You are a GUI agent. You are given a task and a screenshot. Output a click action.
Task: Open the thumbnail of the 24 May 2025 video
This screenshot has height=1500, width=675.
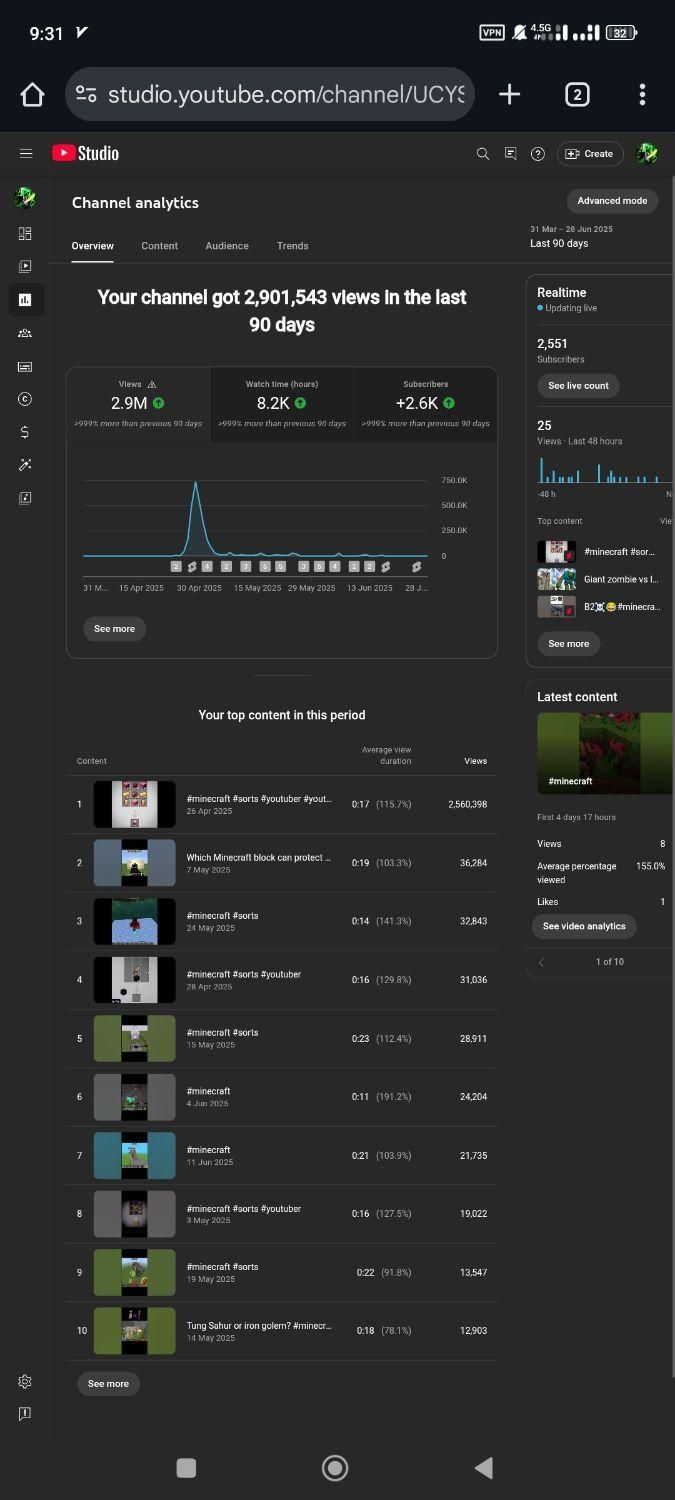coord(134,921)
